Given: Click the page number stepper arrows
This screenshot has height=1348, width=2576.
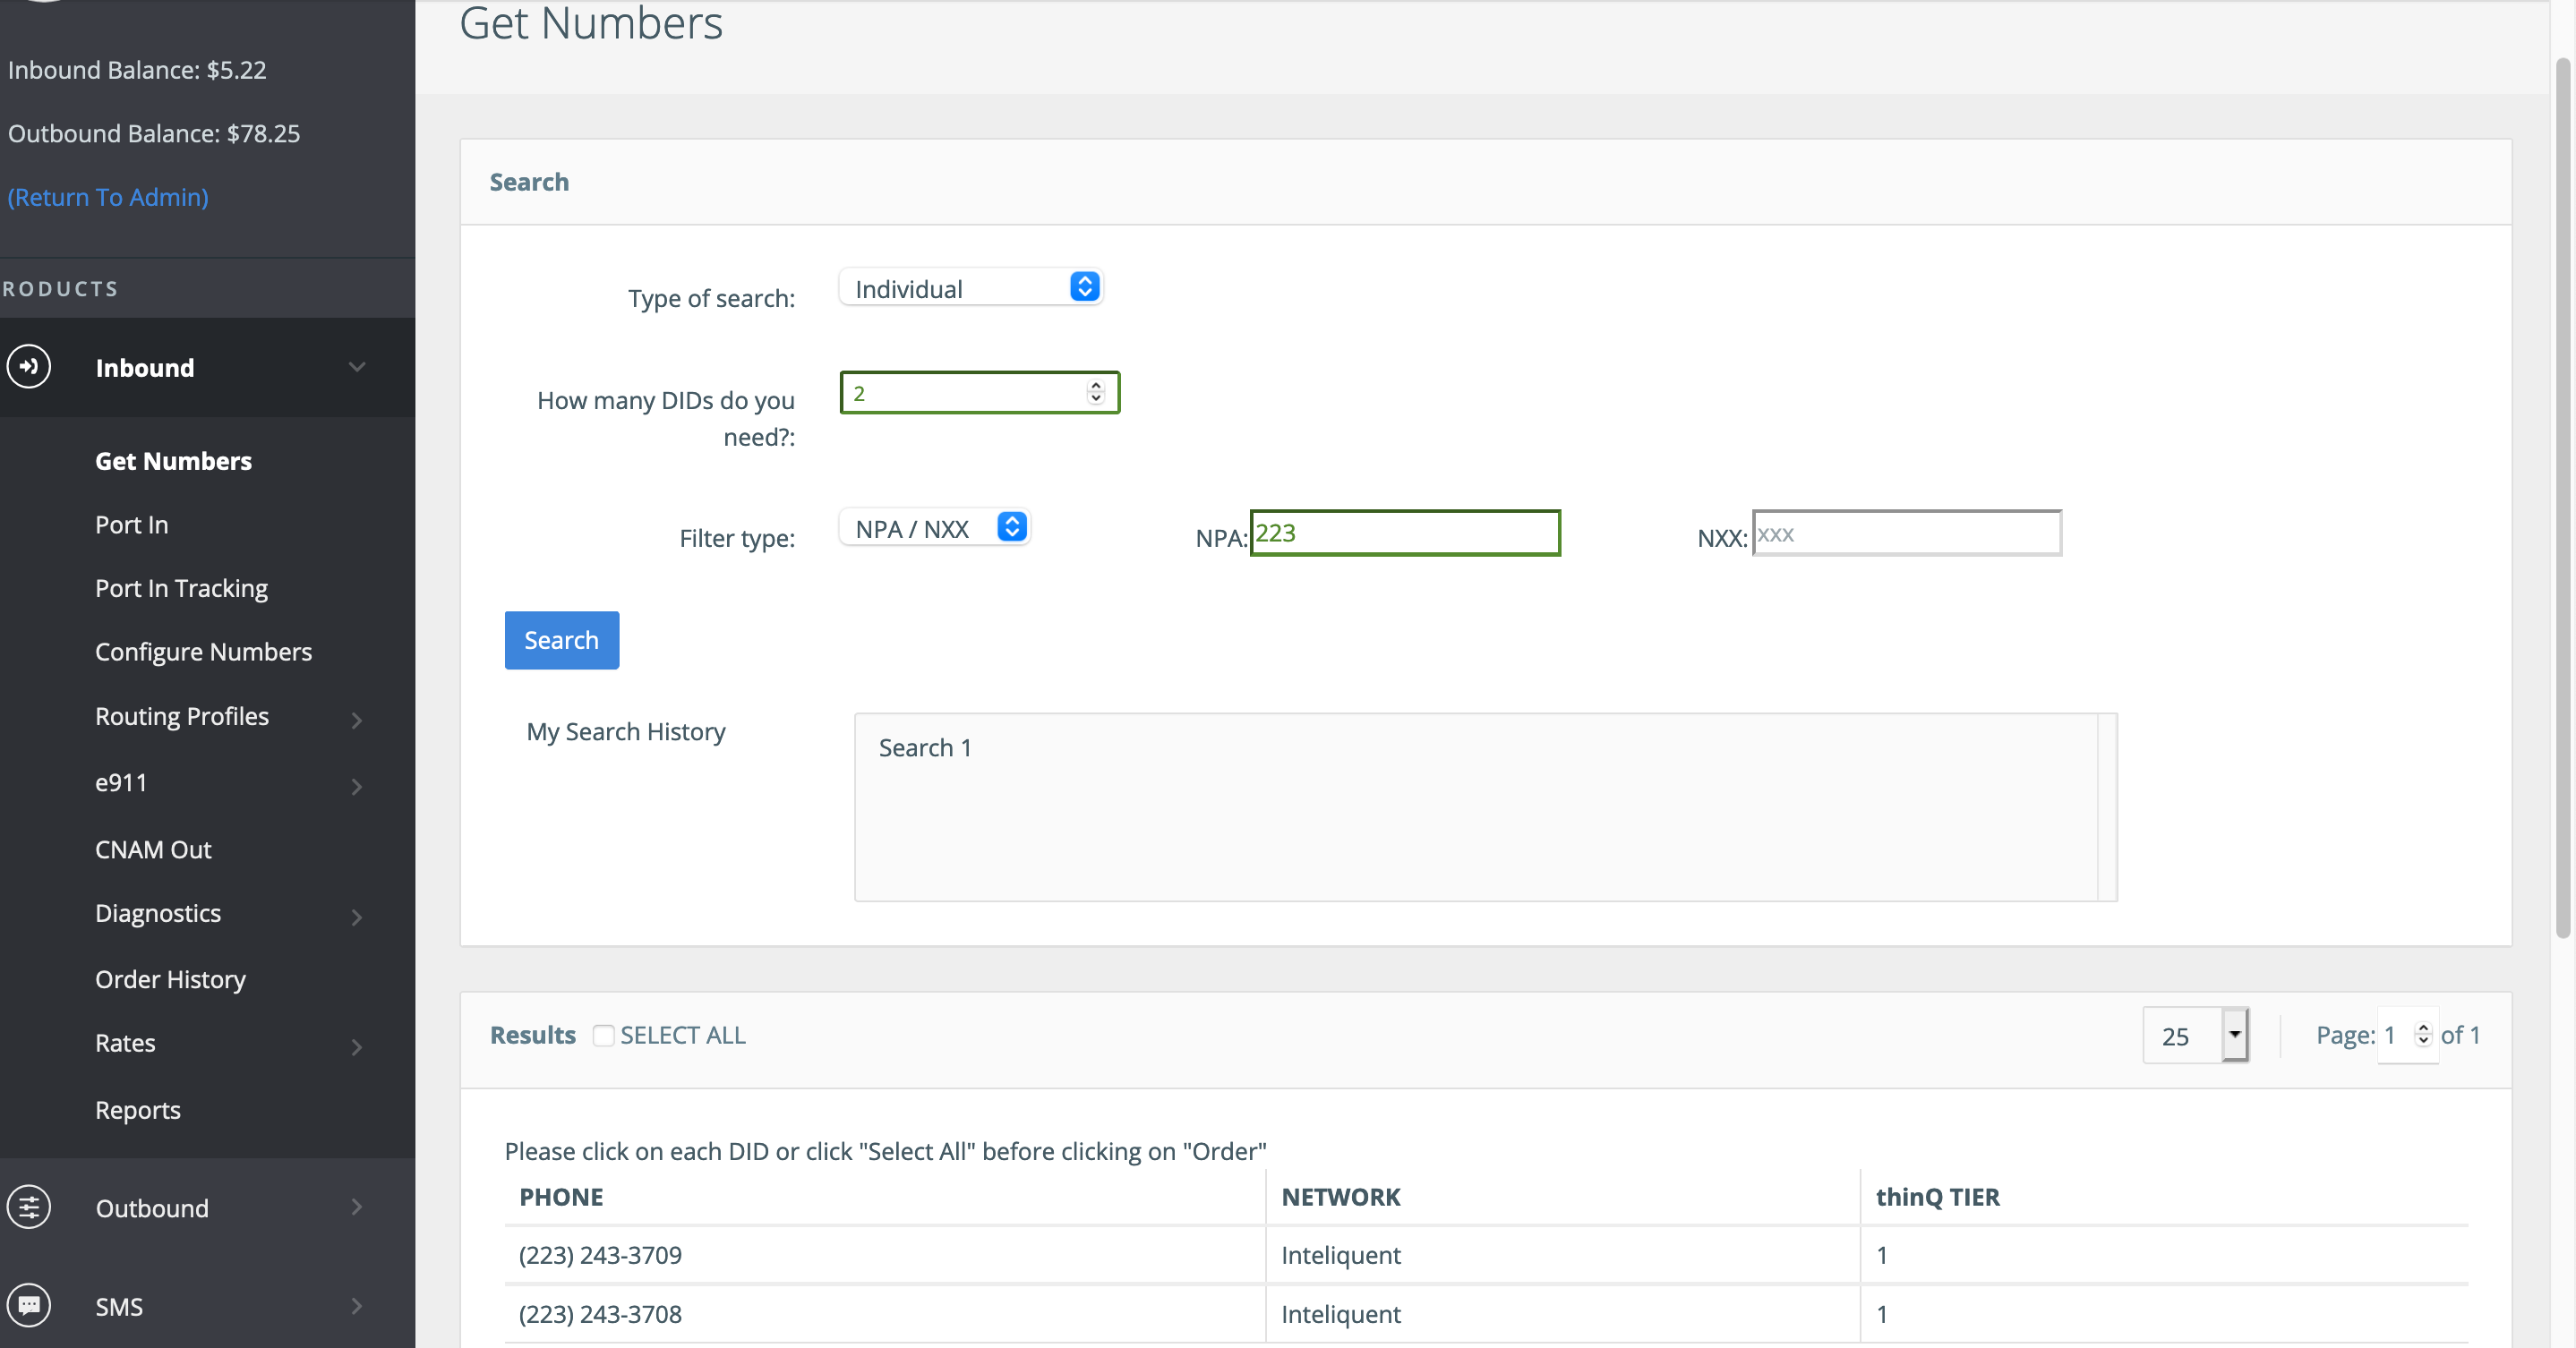Looking at the screenshot, I should [2423, 1034].
